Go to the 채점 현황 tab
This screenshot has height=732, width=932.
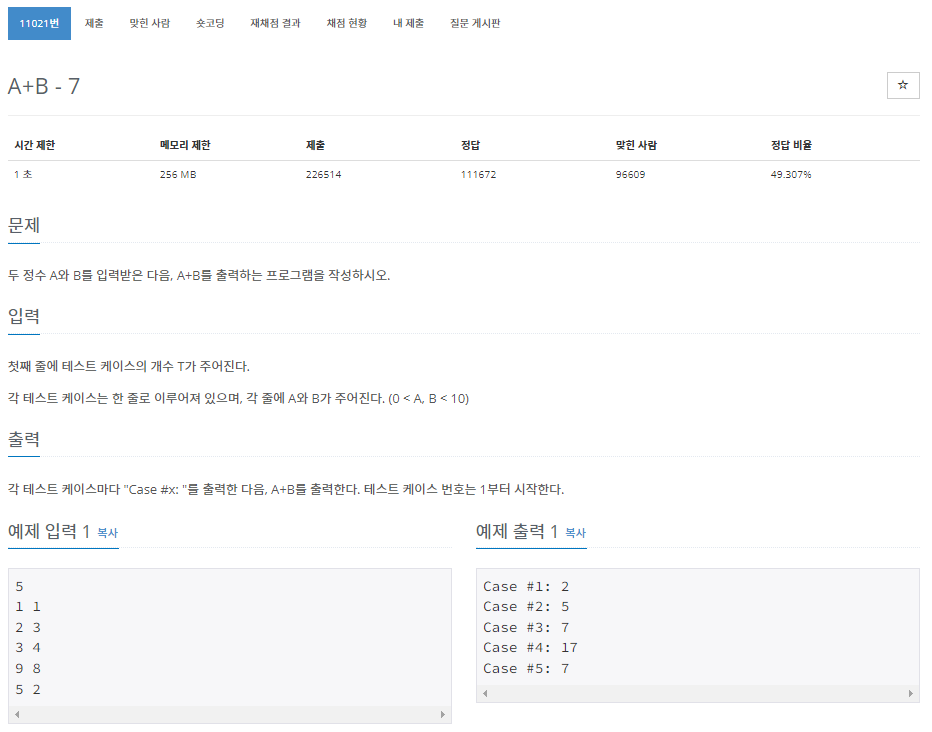point(347,24)
